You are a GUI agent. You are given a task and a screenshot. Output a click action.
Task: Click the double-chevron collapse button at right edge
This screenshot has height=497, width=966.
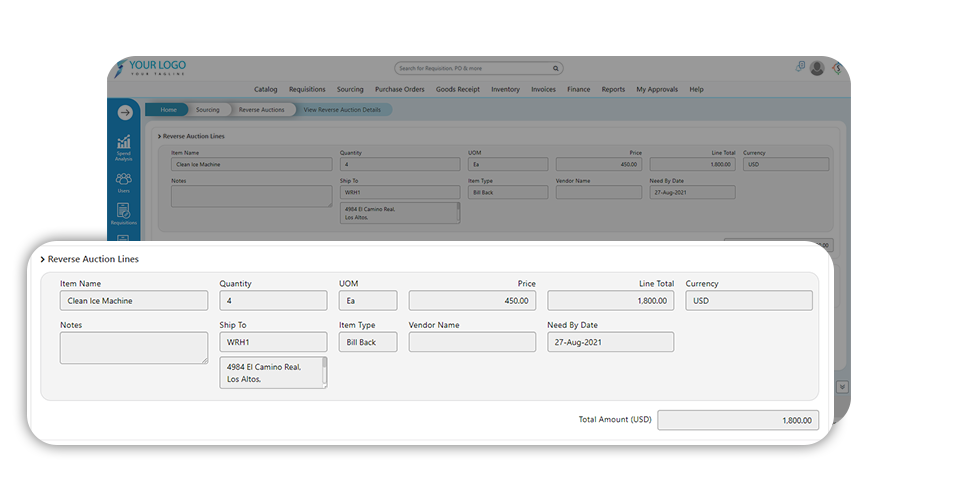point(842,387)
